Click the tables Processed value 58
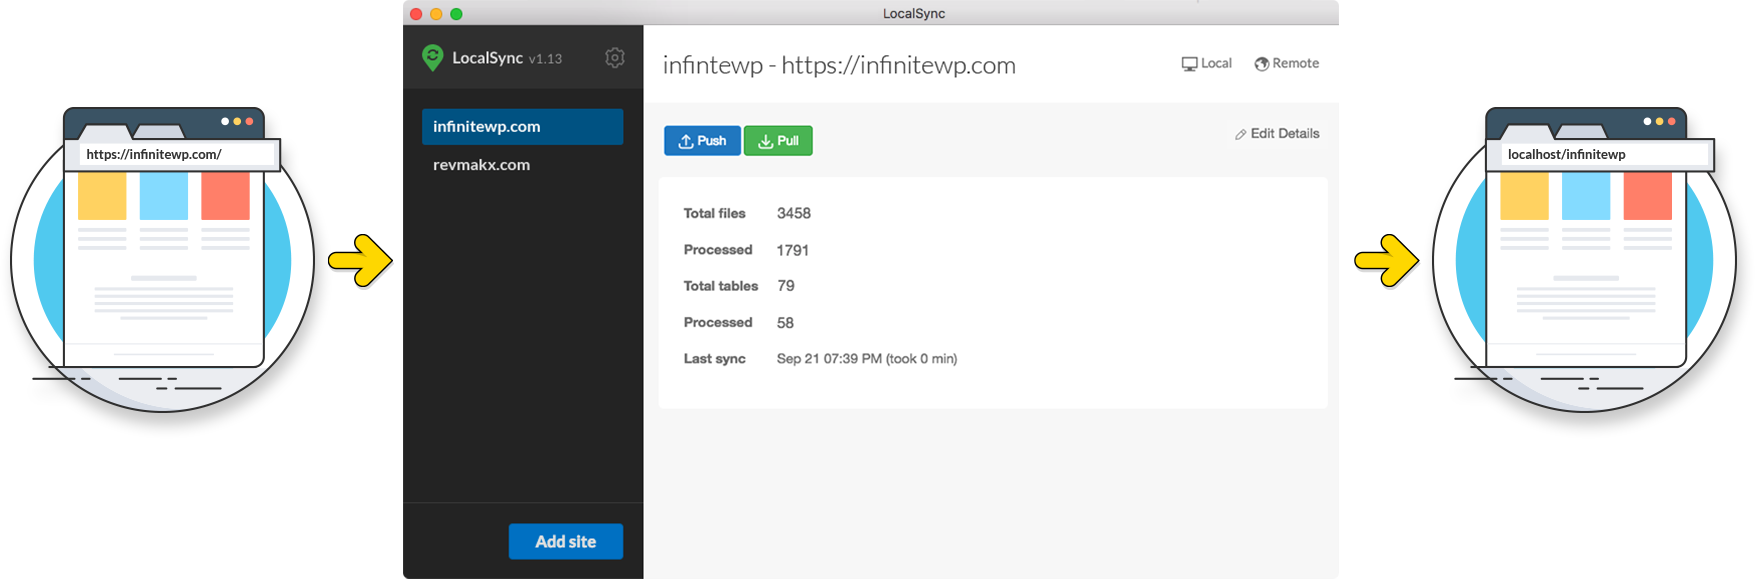The height and width of the screenshot is (579, 1755). coord(785,323)
